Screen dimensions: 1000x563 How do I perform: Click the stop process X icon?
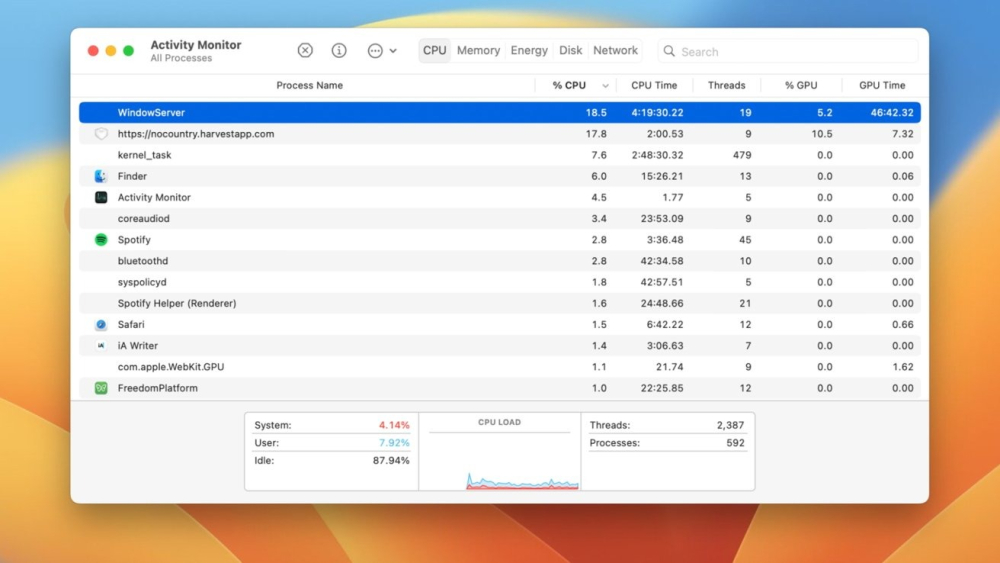[305, 51]
